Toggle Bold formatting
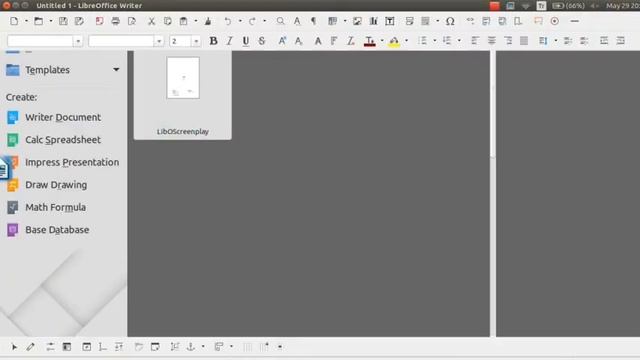Screen dimensions: 640x360 pos(213,41)
